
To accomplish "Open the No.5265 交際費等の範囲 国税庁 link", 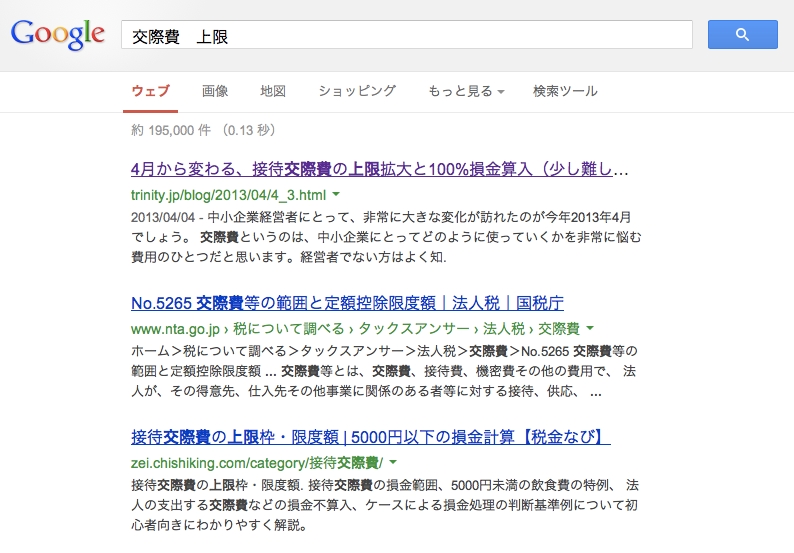I will [x=347, y=303].
